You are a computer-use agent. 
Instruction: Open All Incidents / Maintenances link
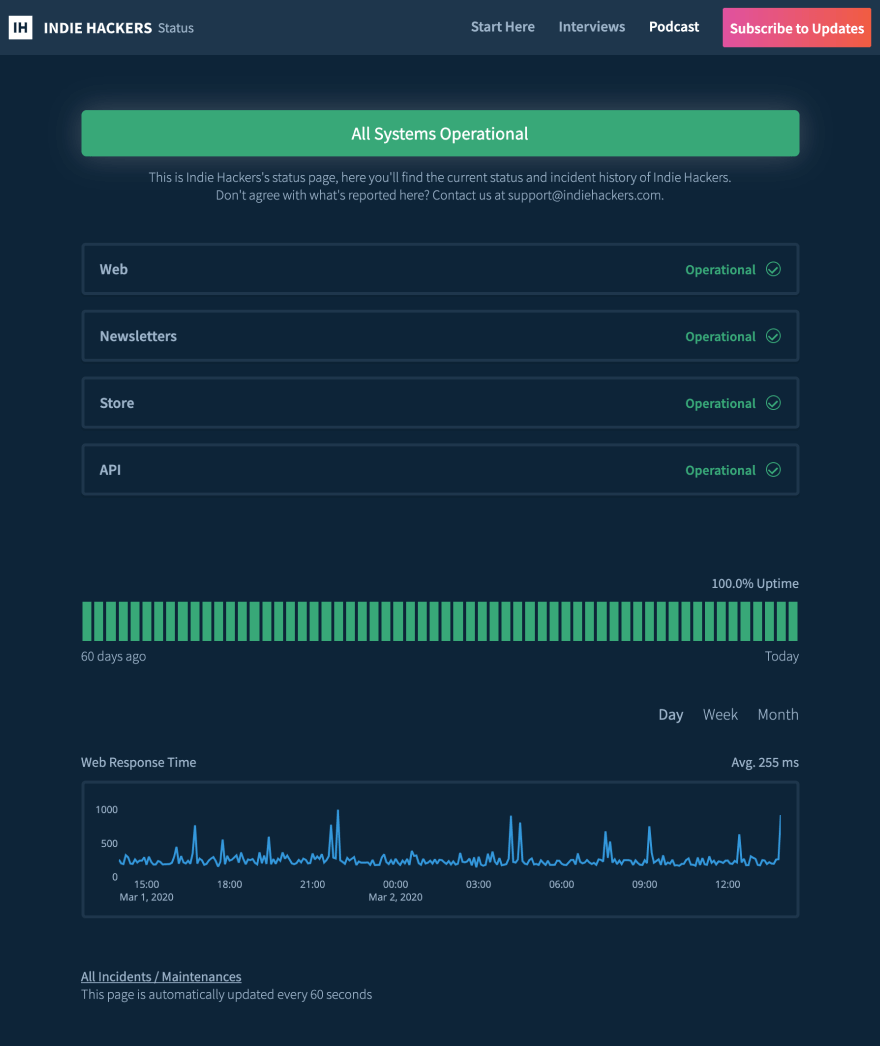click(x=161, y=976)
